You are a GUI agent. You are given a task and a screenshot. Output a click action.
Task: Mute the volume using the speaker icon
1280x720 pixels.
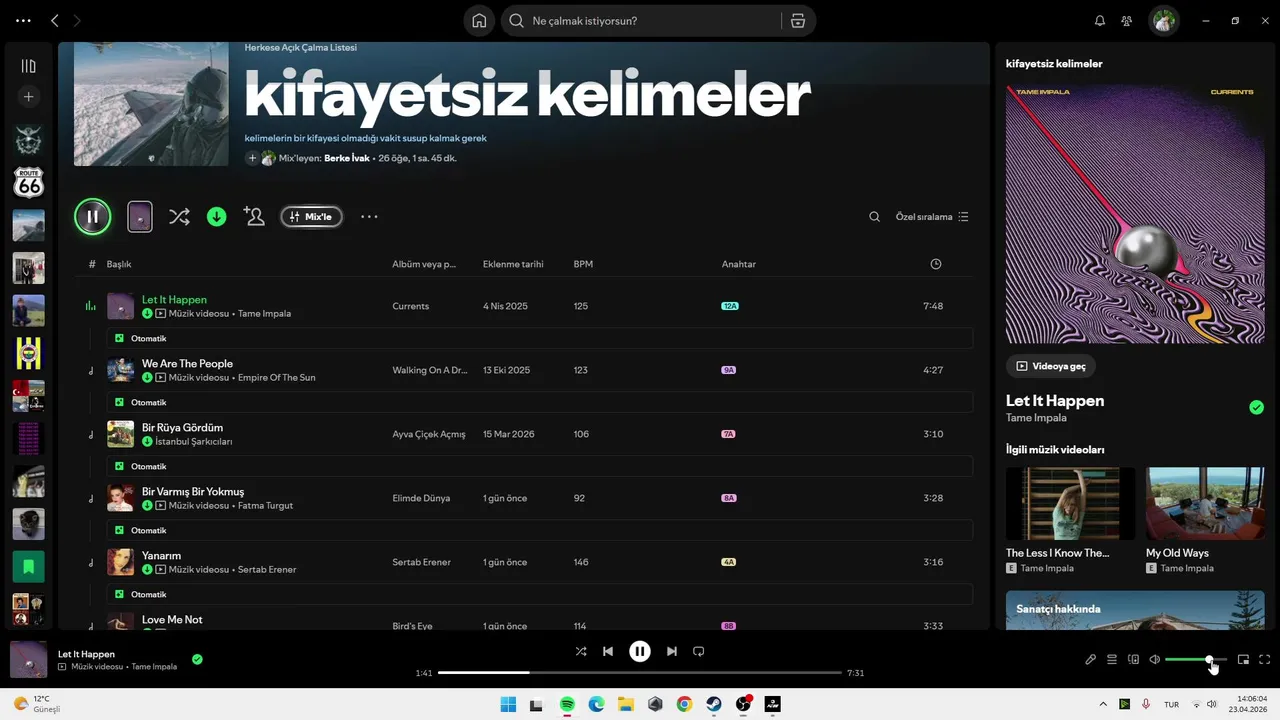(1155, 660)
